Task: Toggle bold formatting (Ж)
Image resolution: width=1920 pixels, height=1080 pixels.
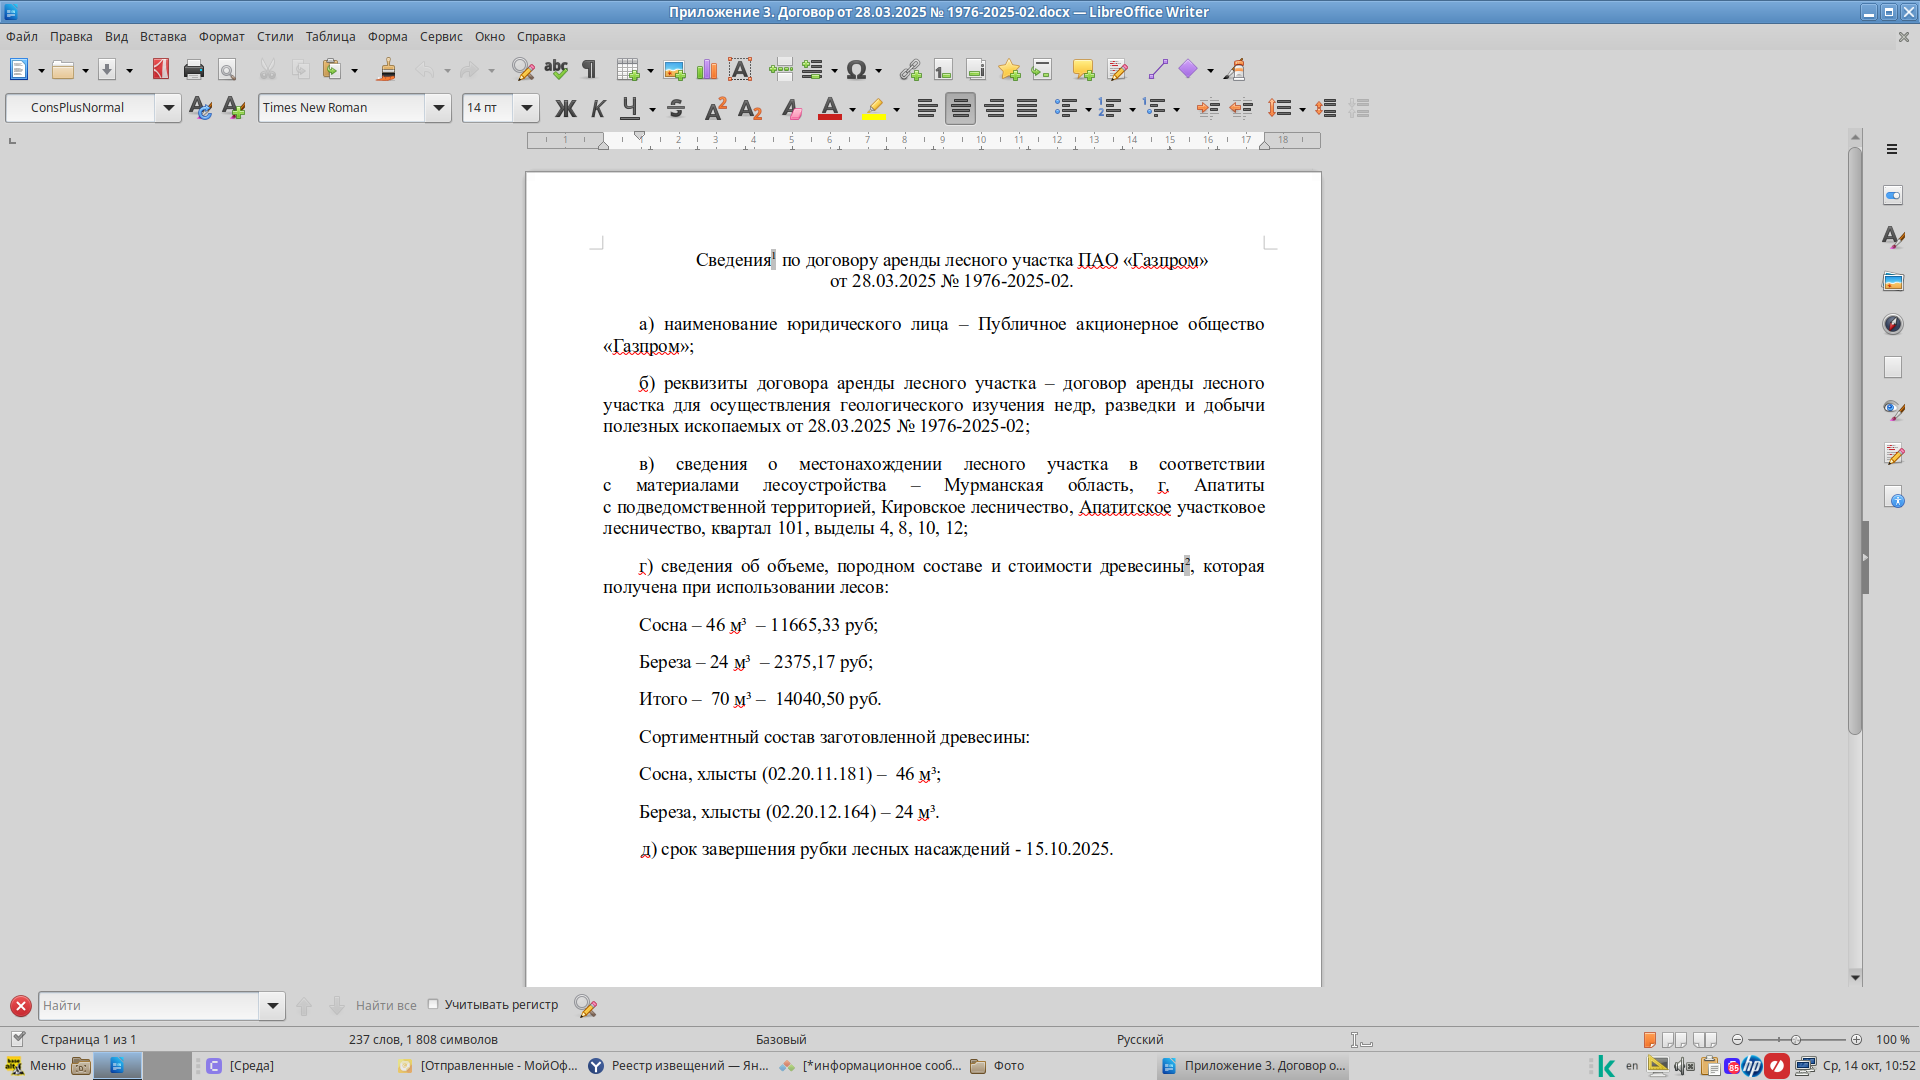Action: (565, 108)
